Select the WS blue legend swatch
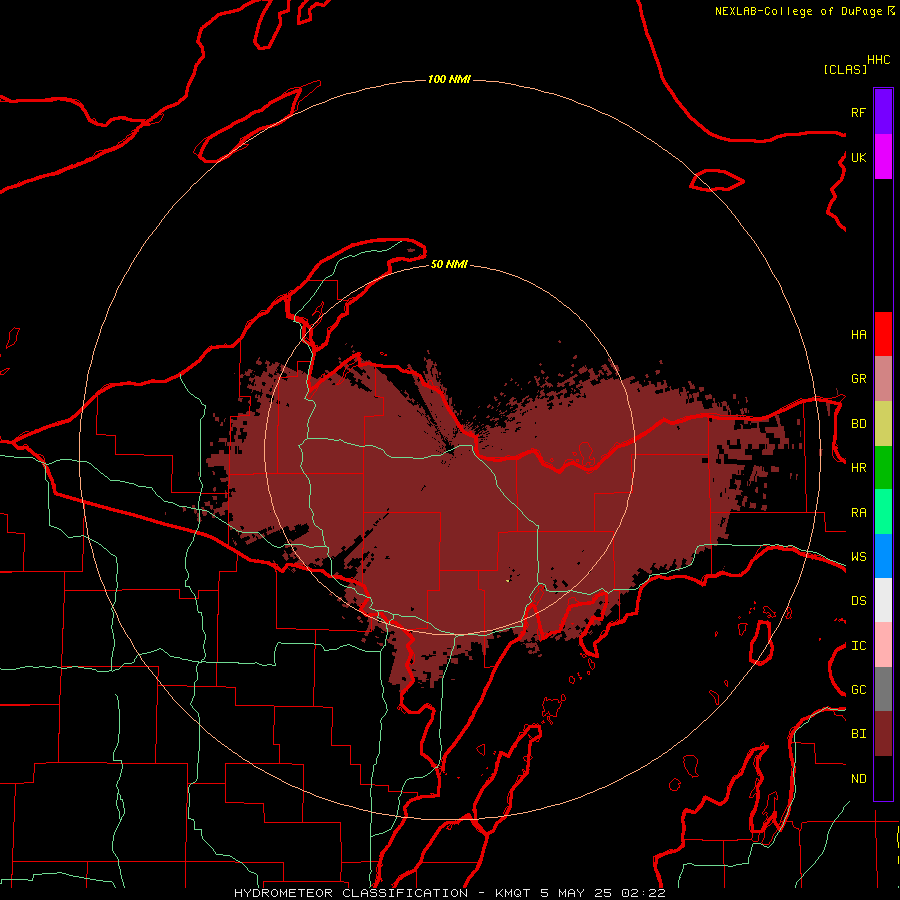The width and height of the screenshot is (900, 900). click(x=883, y=556)
